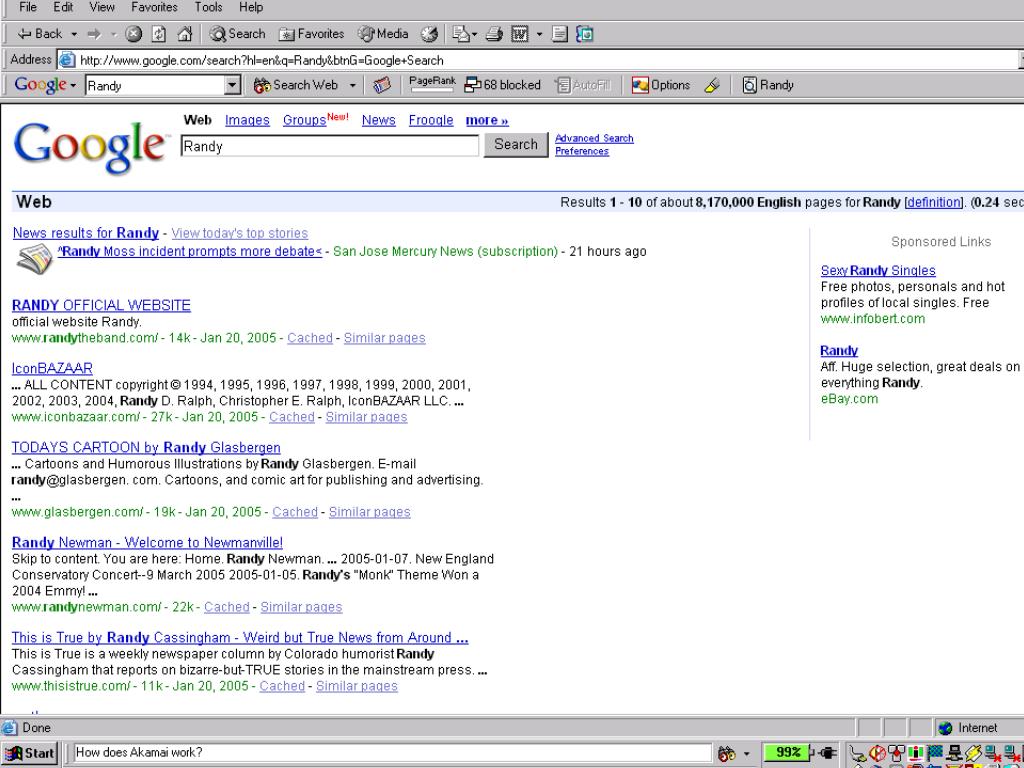Image resolution: width=1024 pixels, height=768 pixels.
Task: Open Similar pages for www.thisistrue.com
Action: [x=357, y=686]
